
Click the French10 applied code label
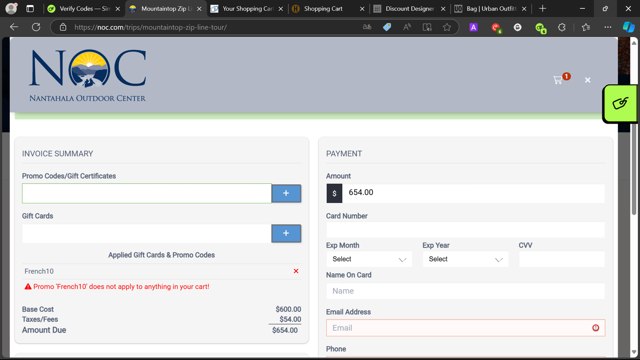click(39, 271)
